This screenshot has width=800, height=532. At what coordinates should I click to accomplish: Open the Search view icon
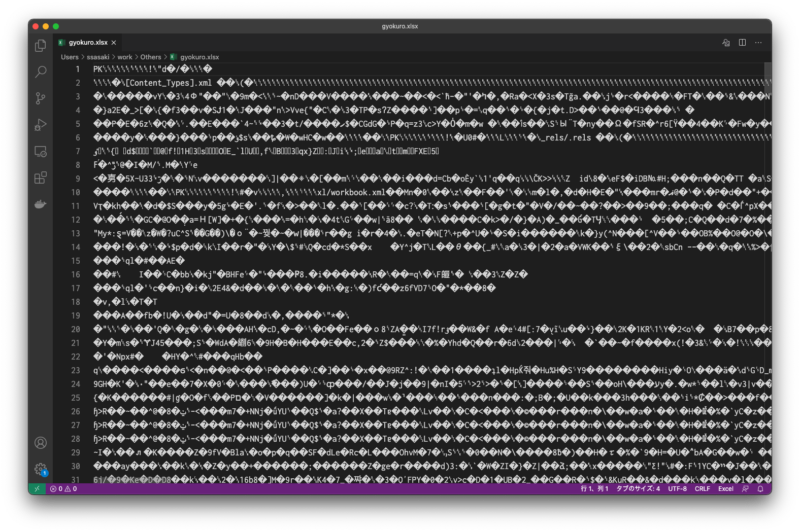(x=41, y=72)
